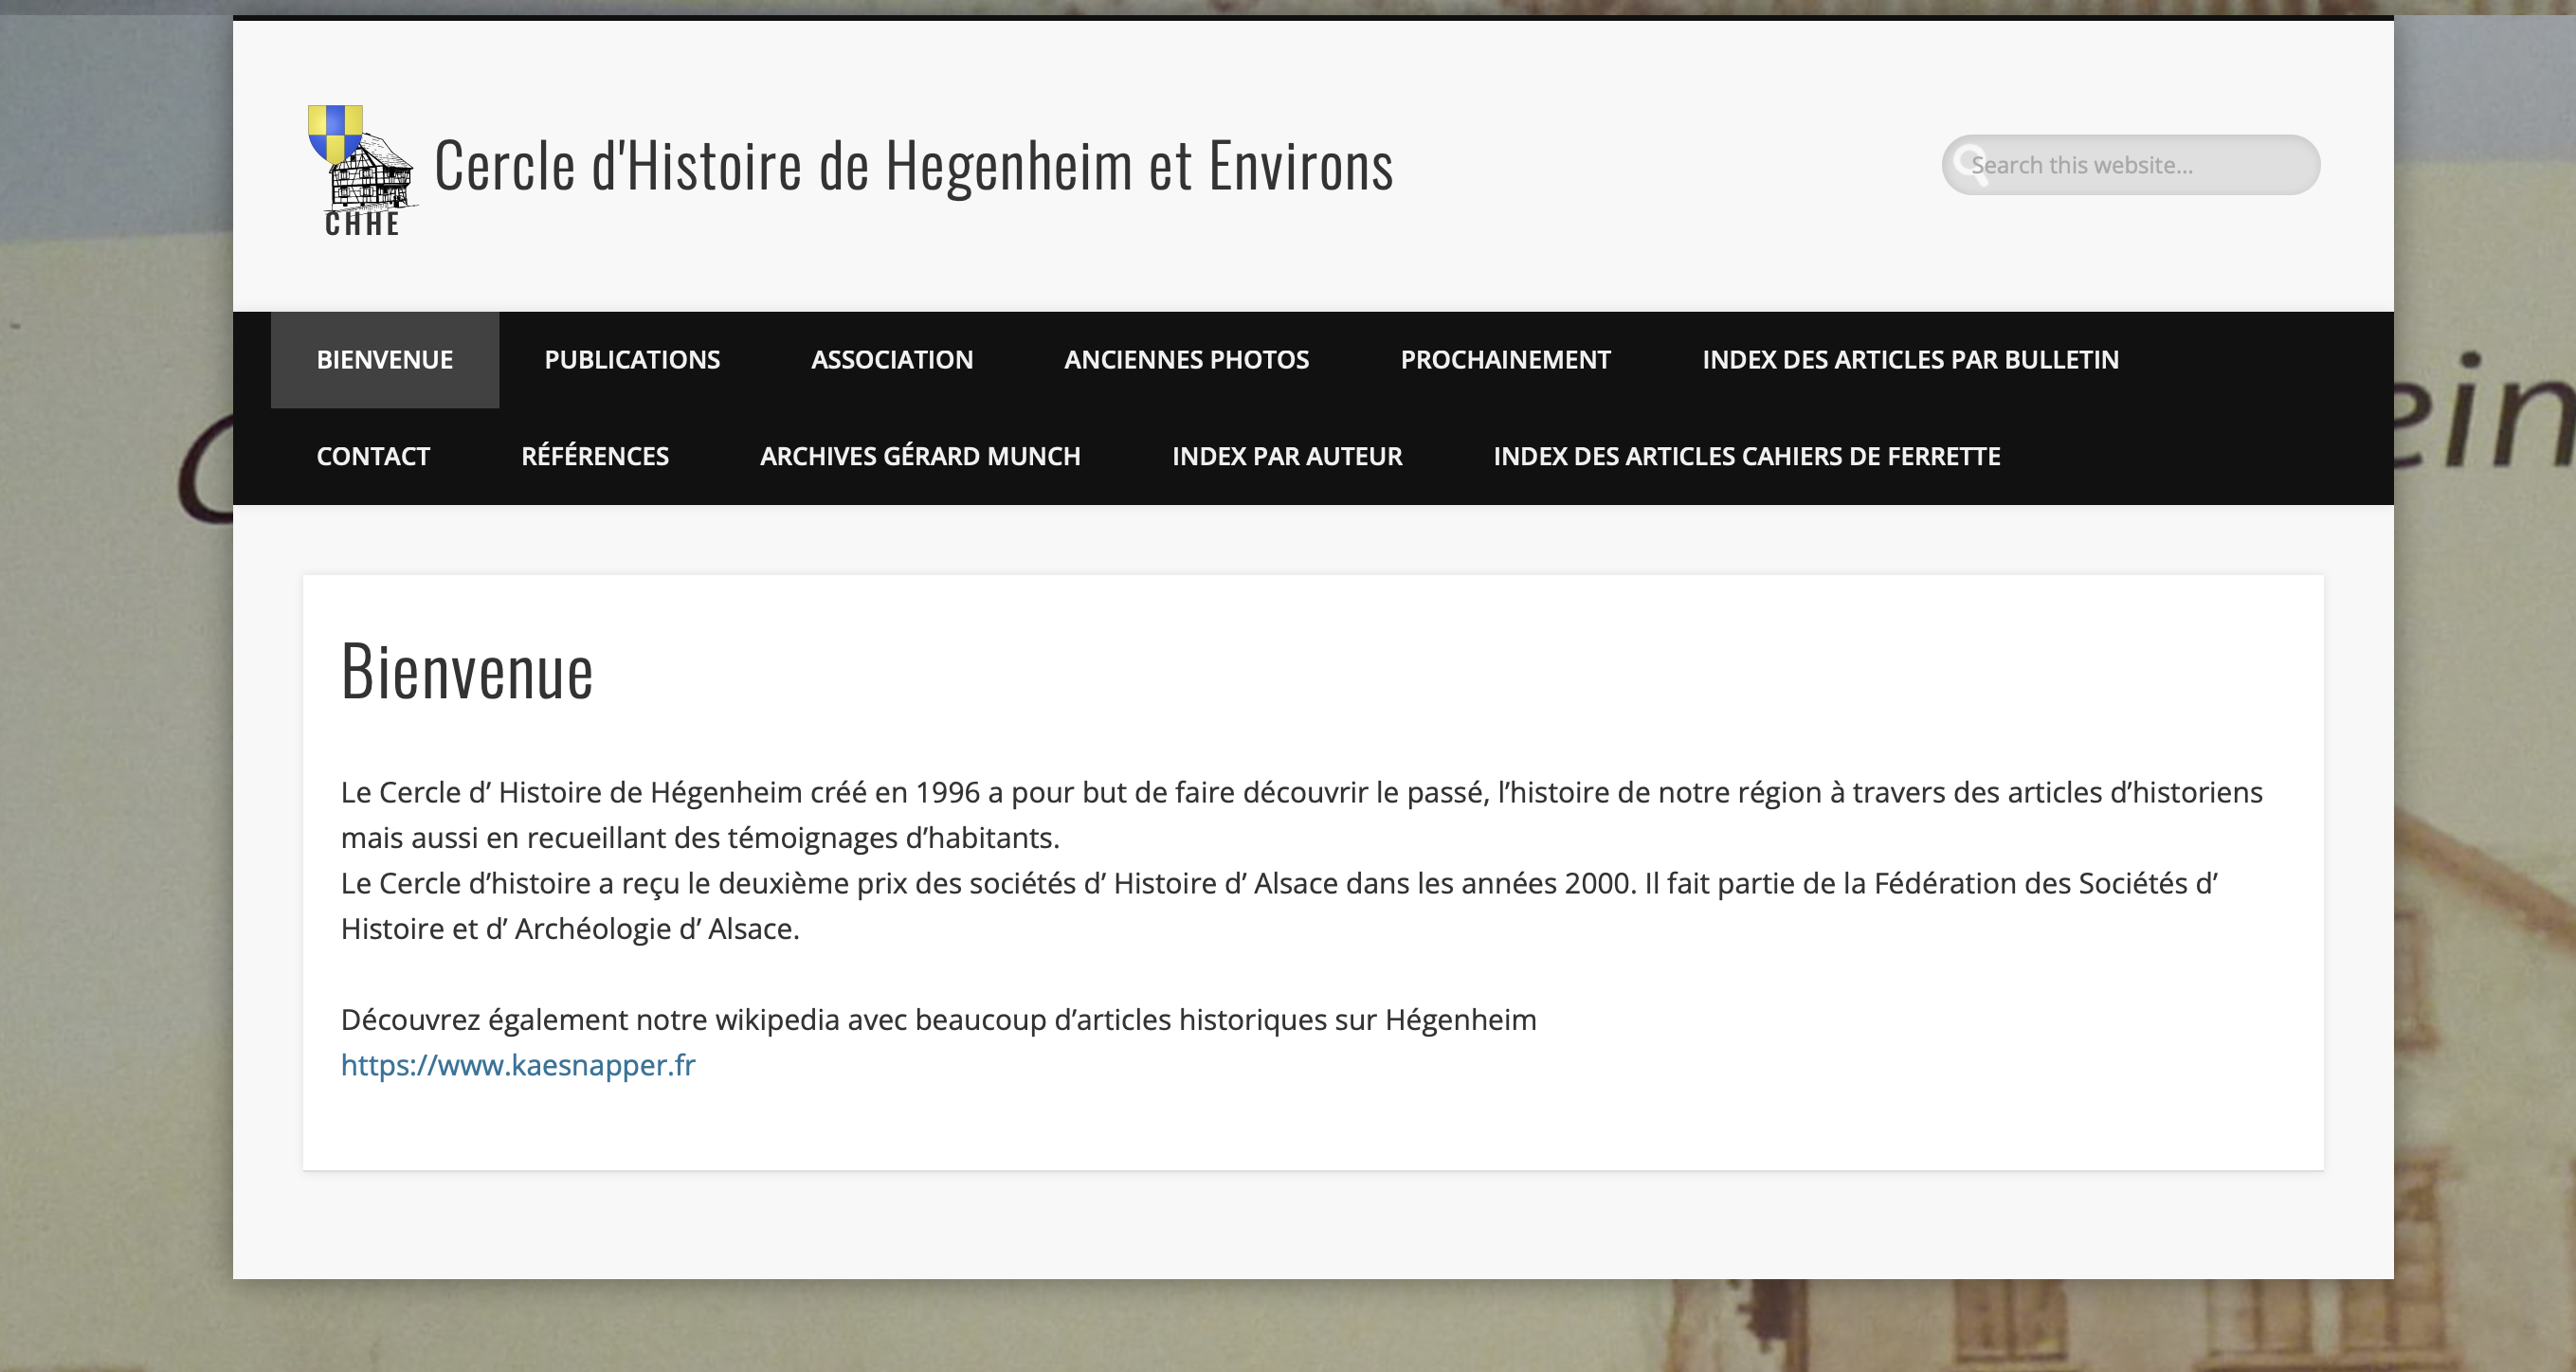Image resolution: width=2576 pixels, height=1372 pixels.
Task: Open Index des Articles par Bulletin
Action: [x=1910, y=360]
